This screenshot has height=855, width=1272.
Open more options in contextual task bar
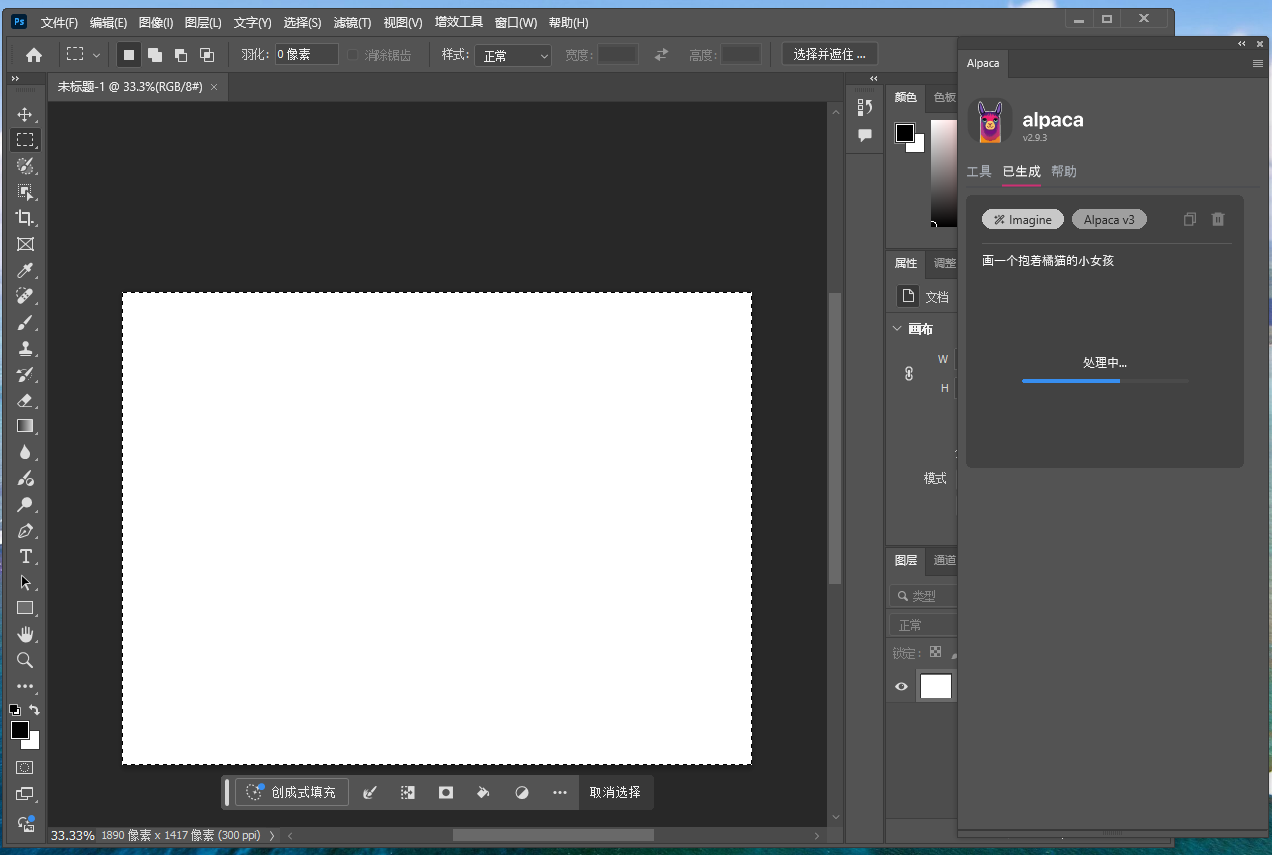(560, 792)
